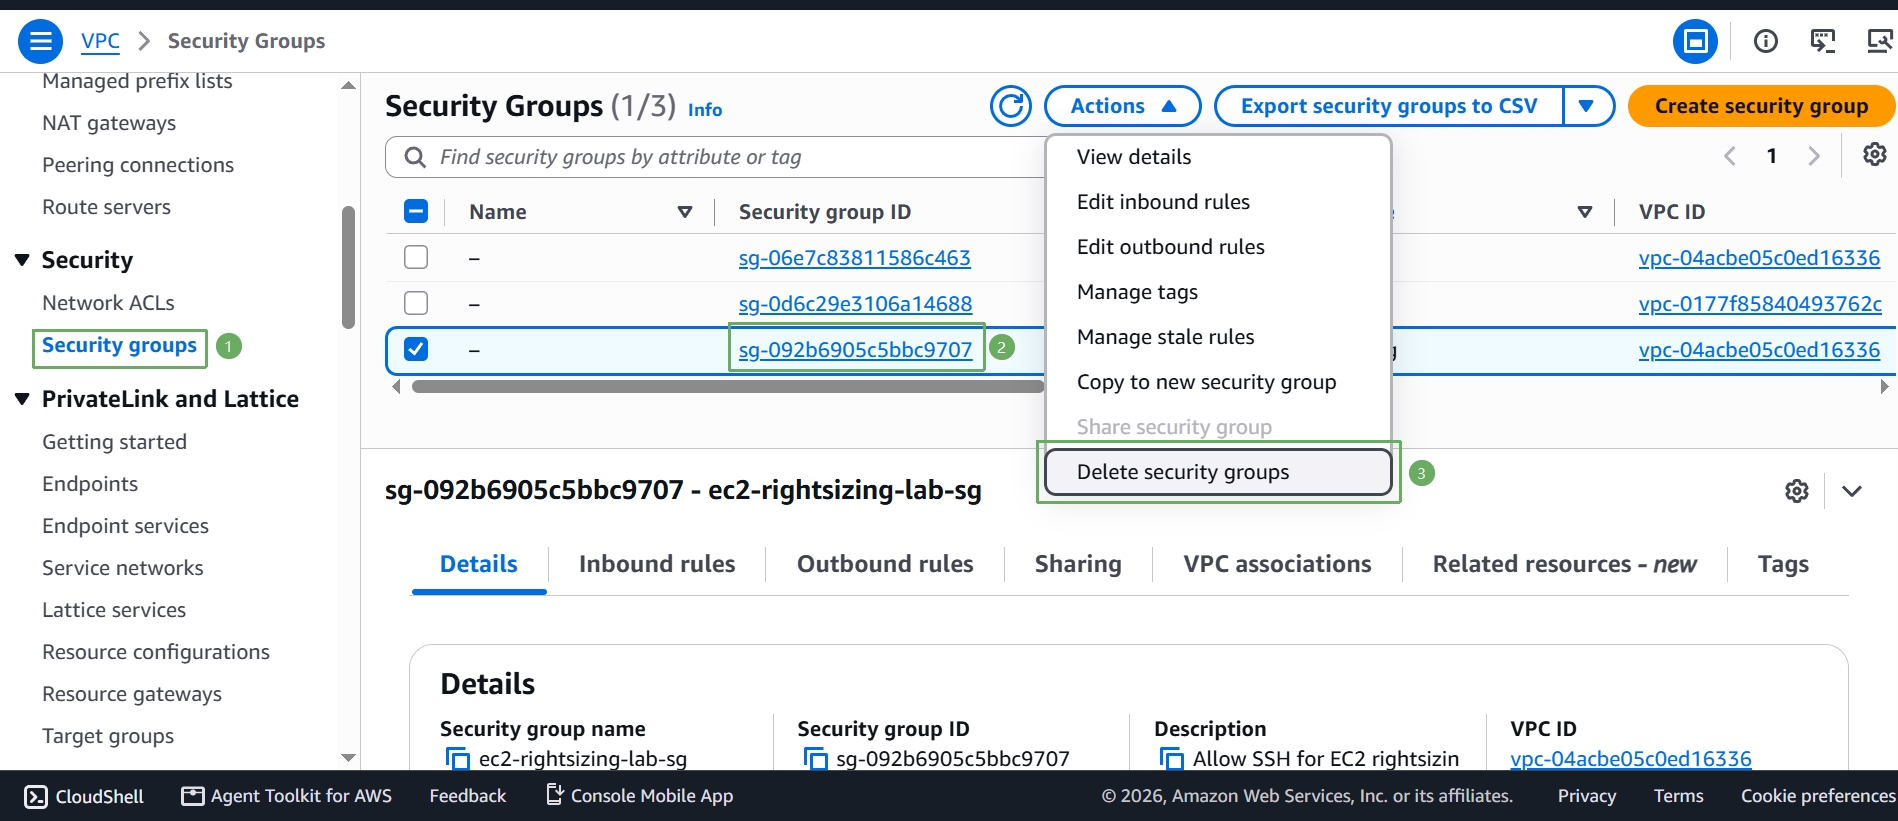Choose Edit inbound rules
Image resolution: width=1898 pixels, height=821 pixels.
tap(1218, 202)
